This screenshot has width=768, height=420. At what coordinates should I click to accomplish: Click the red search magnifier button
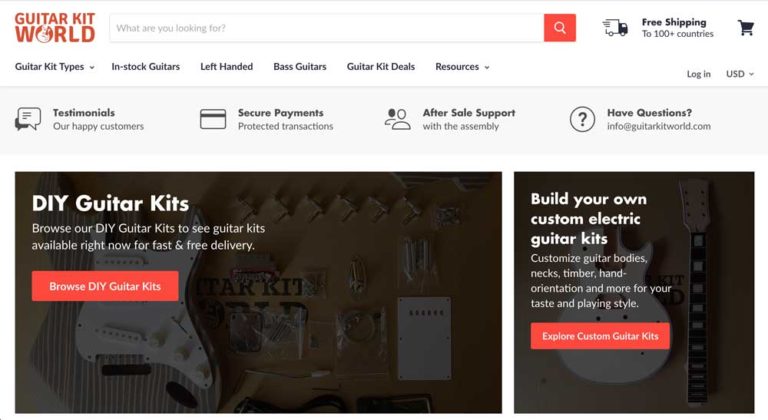tap(559, 28)
